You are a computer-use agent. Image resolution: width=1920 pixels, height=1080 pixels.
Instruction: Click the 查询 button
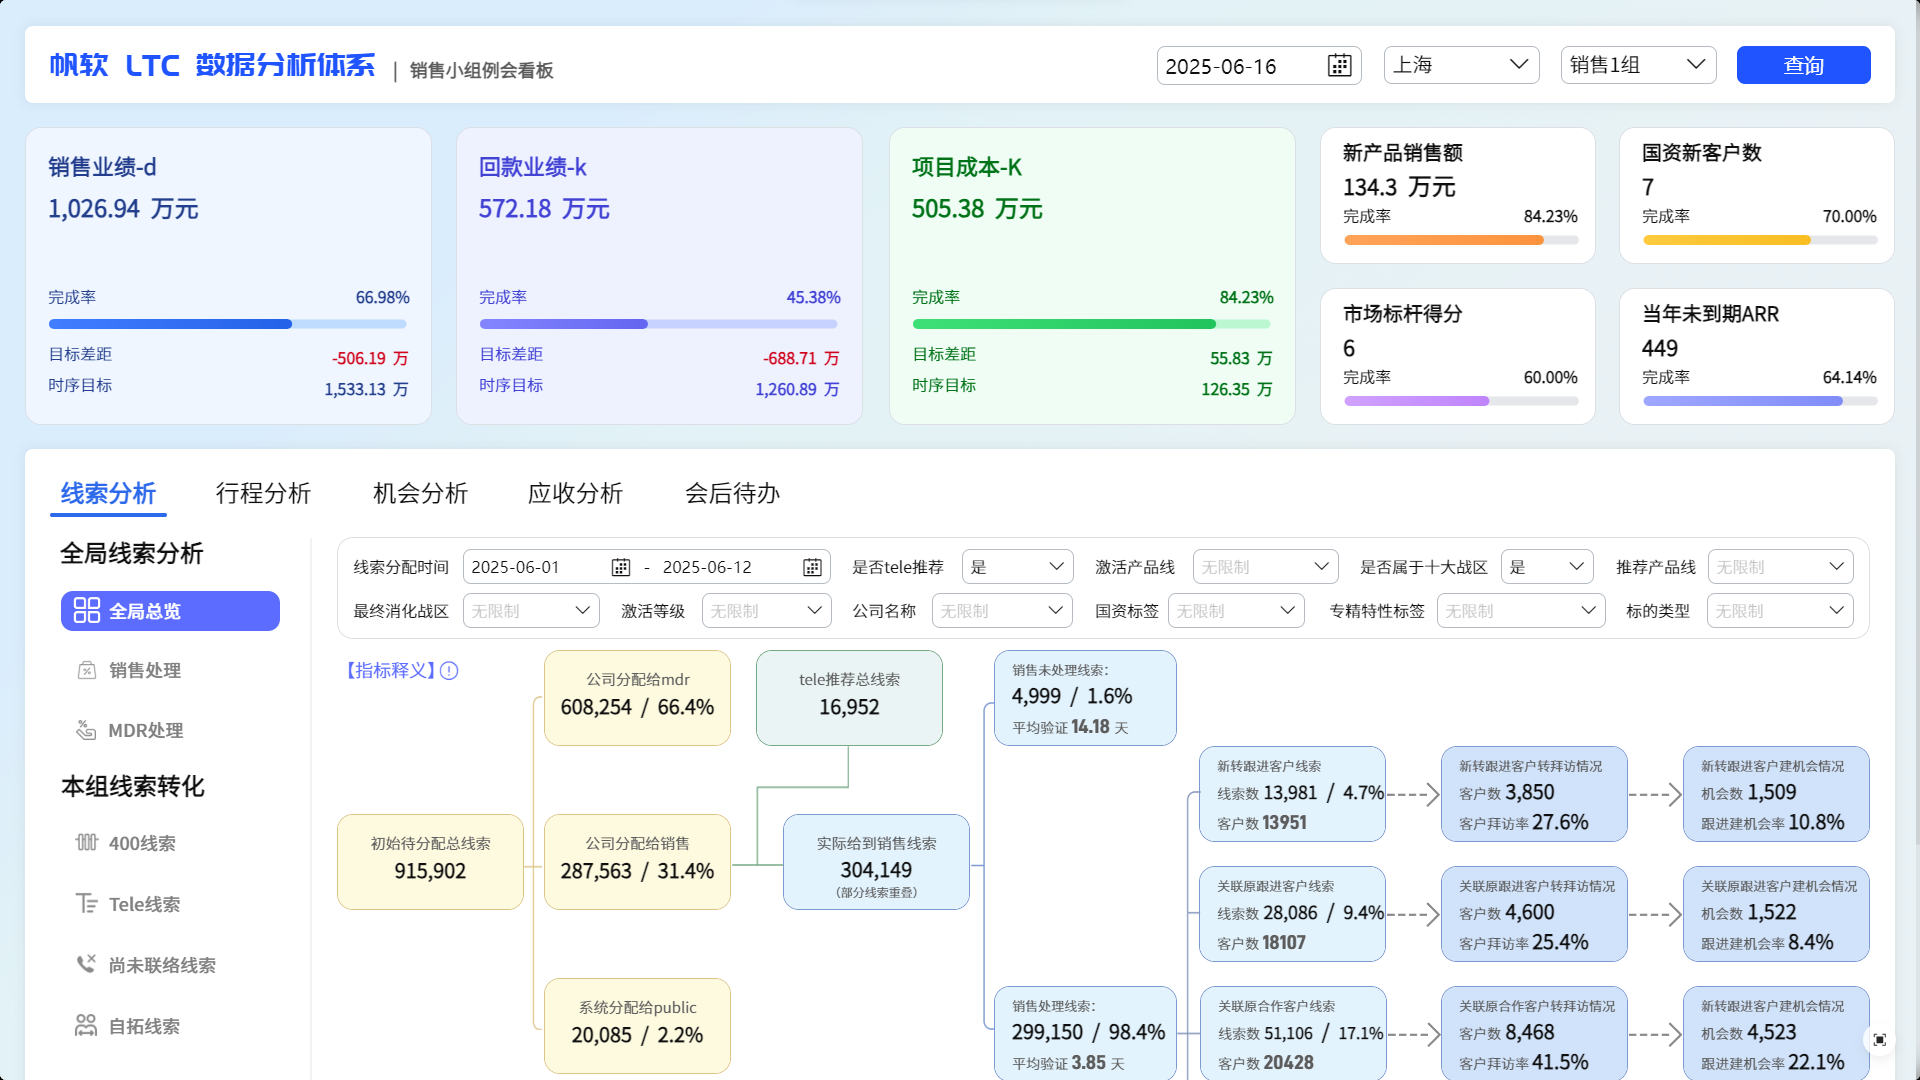(x=1803, y=65)
